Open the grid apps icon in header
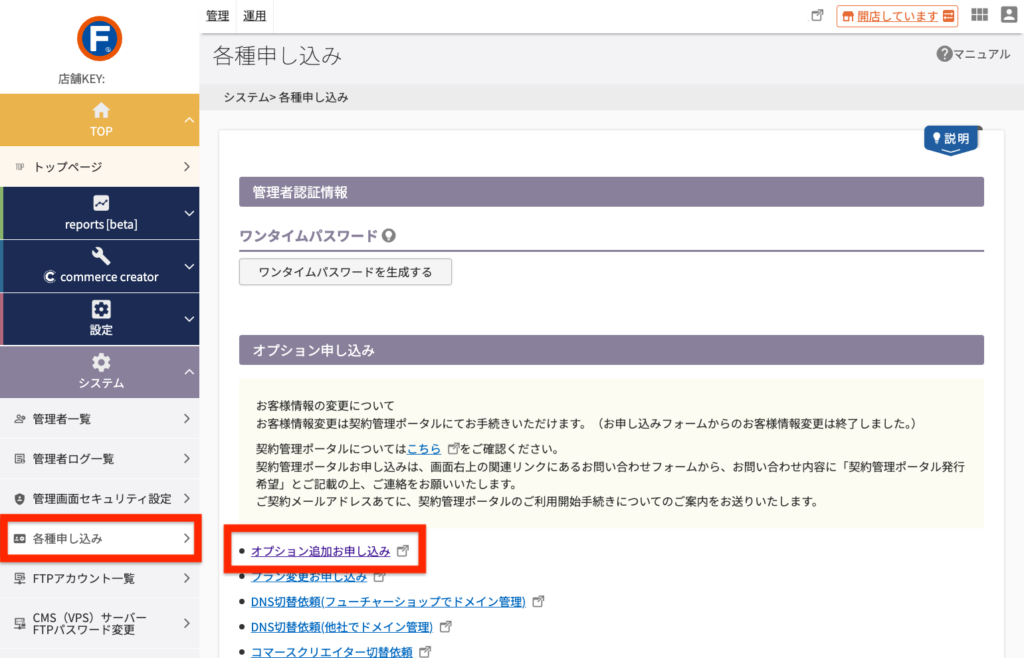This screenshot has width=1024, height=658. click(978, 15)
